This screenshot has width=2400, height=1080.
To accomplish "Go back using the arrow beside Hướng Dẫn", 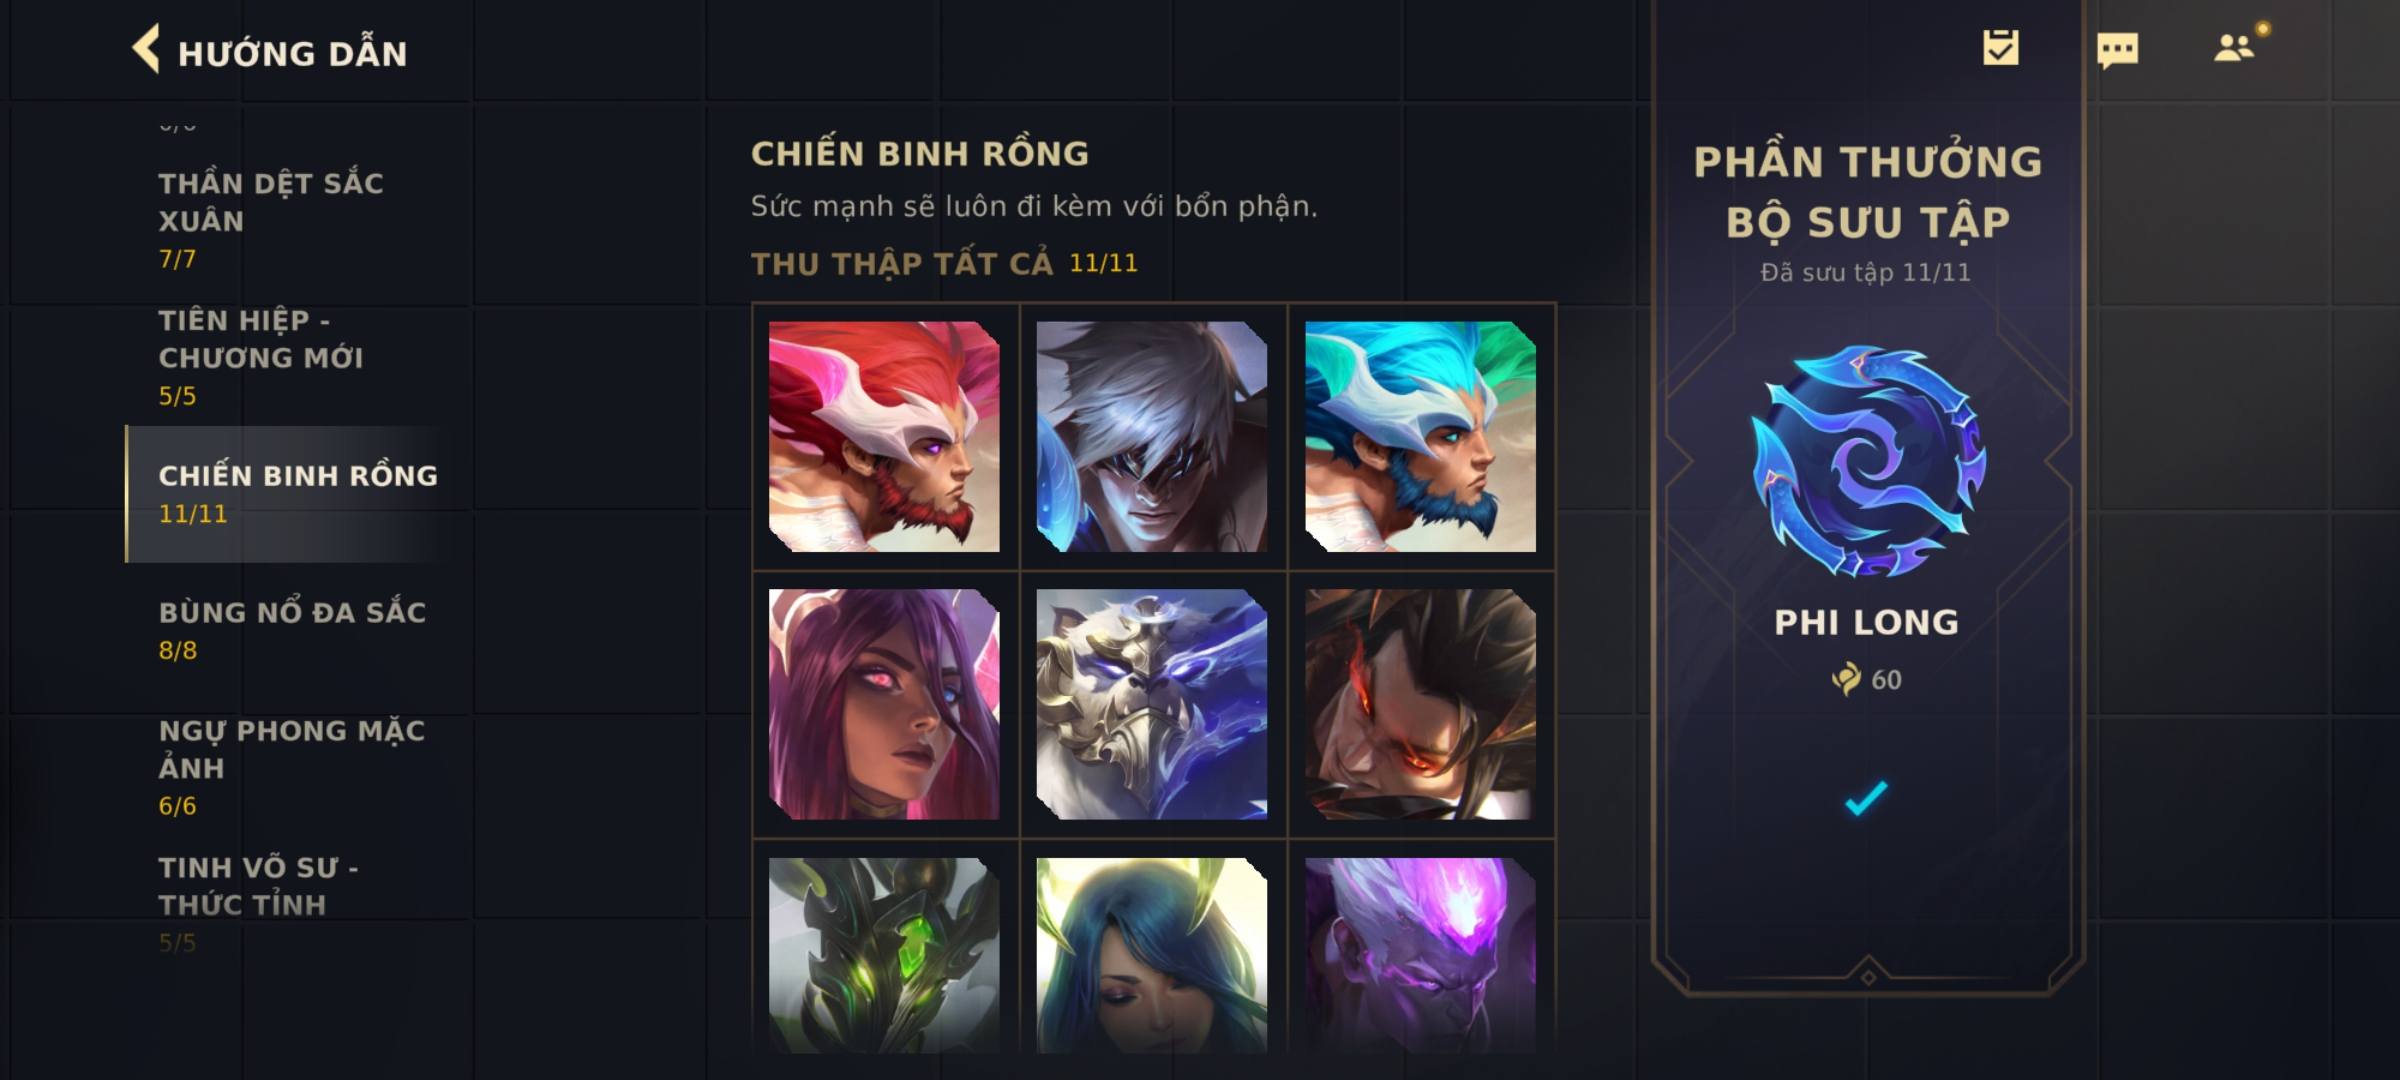I will pyautogui.click(x=146, y=49).
